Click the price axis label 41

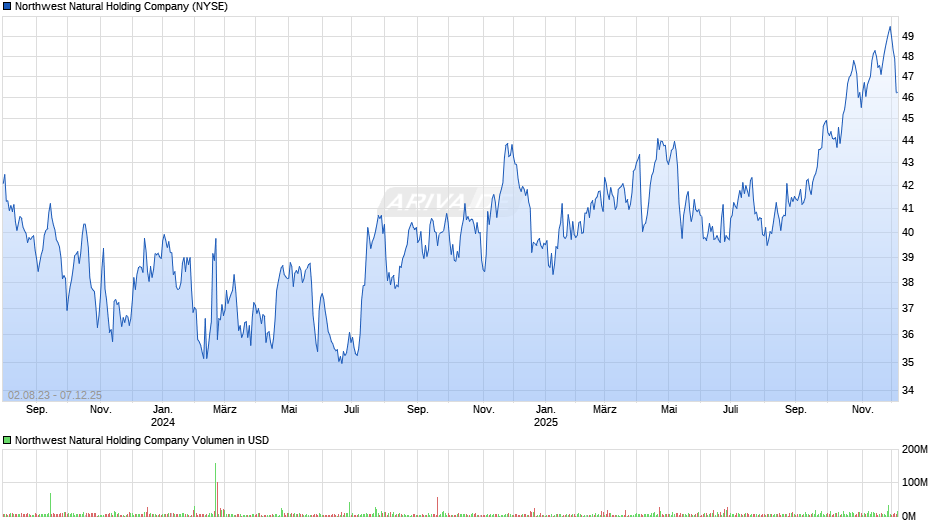click(x=908, y=209)
